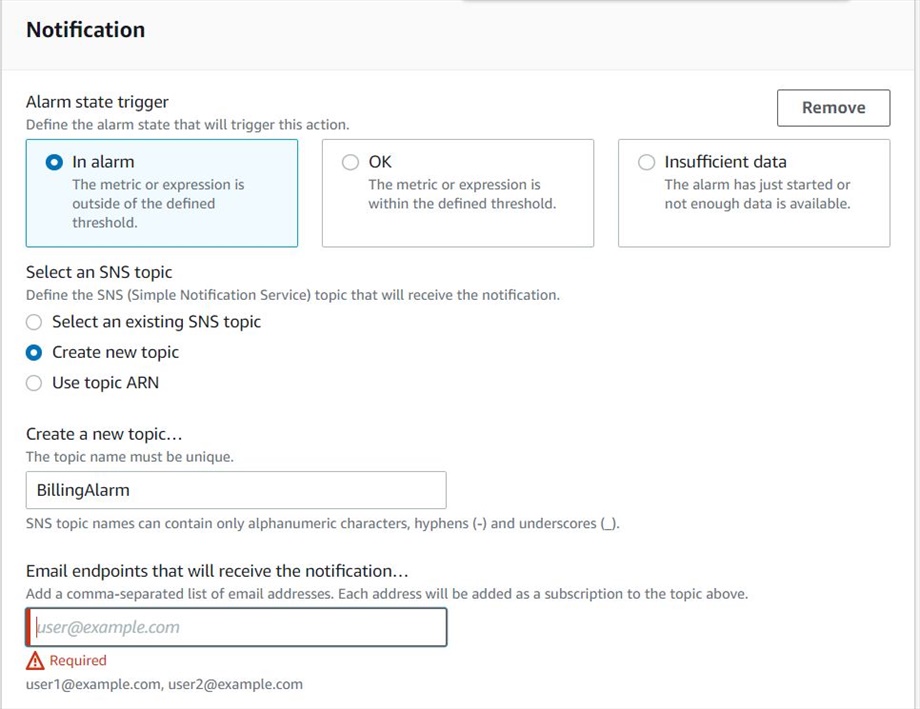Choose the OK alarm state radio button

(350, 162)
